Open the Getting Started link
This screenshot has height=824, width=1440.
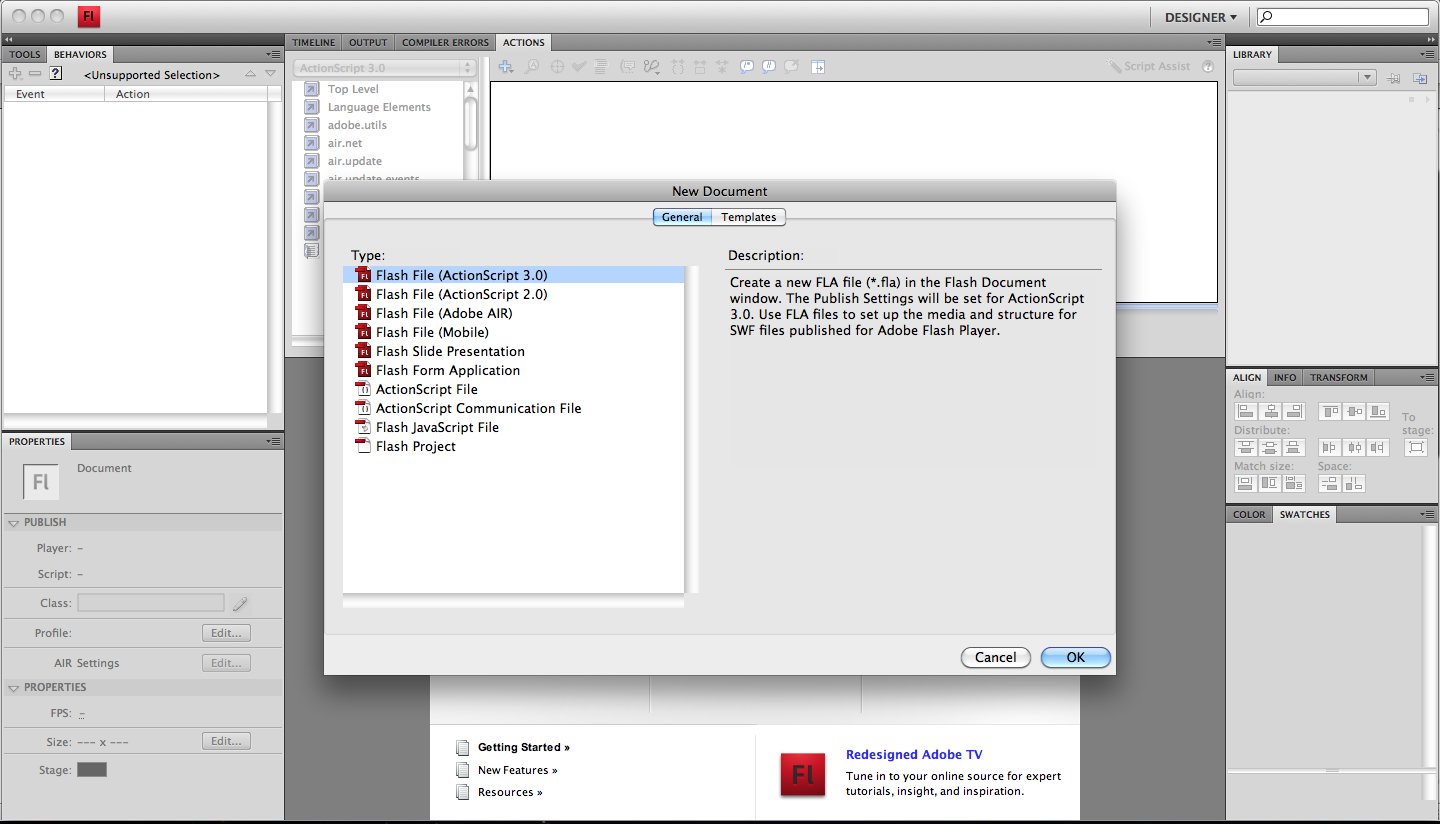[524, 747]
